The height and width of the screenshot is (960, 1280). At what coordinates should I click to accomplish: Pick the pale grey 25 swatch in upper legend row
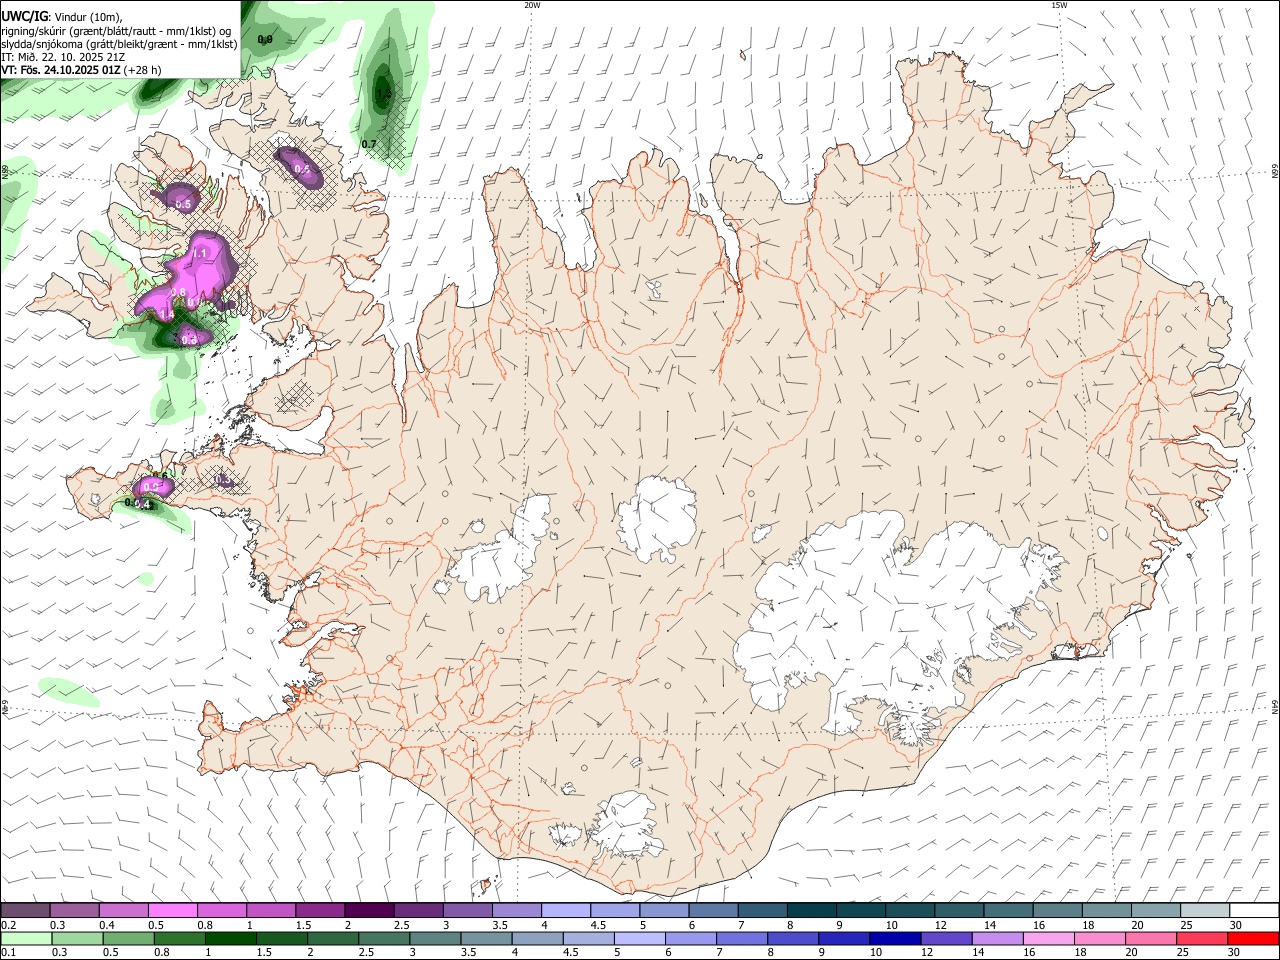1205,910
